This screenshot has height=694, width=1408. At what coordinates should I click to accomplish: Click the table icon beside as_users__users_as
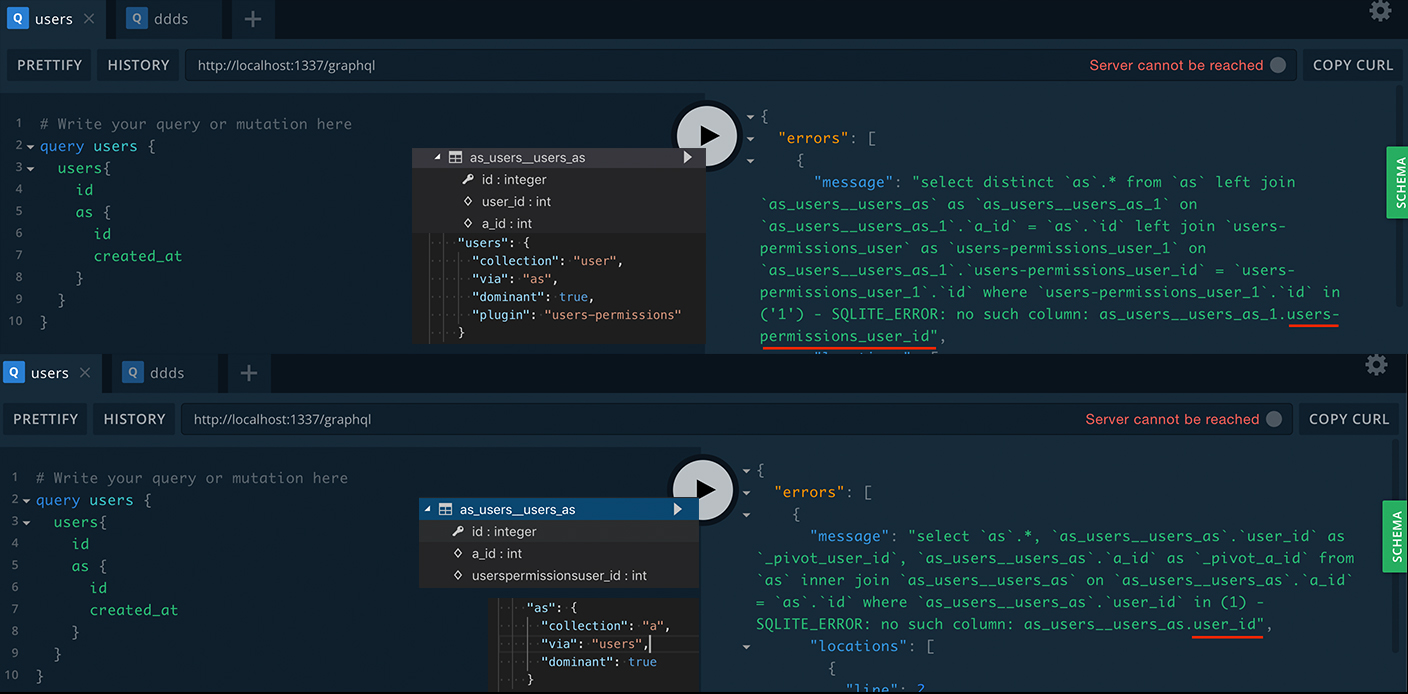(x=455, y=157)
